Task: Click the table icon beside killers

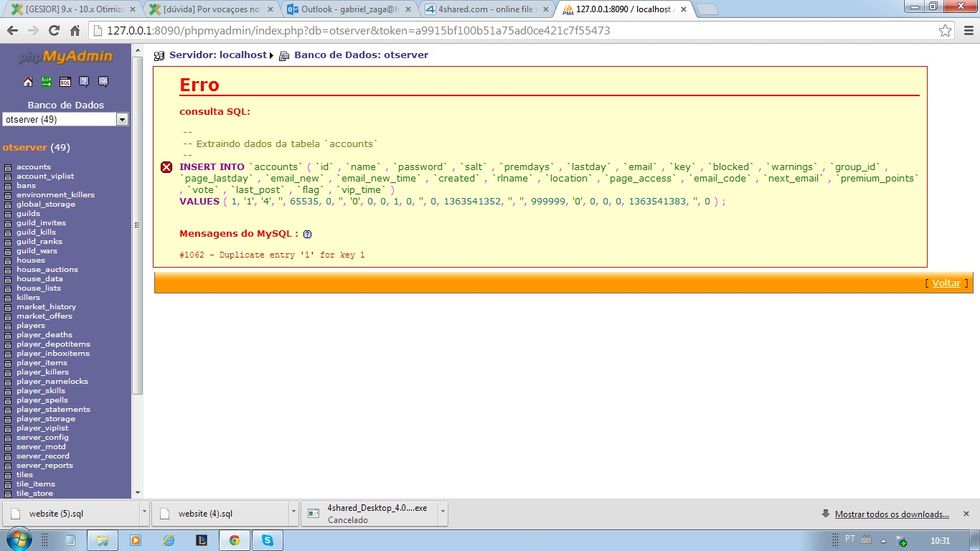Action: 8,297
